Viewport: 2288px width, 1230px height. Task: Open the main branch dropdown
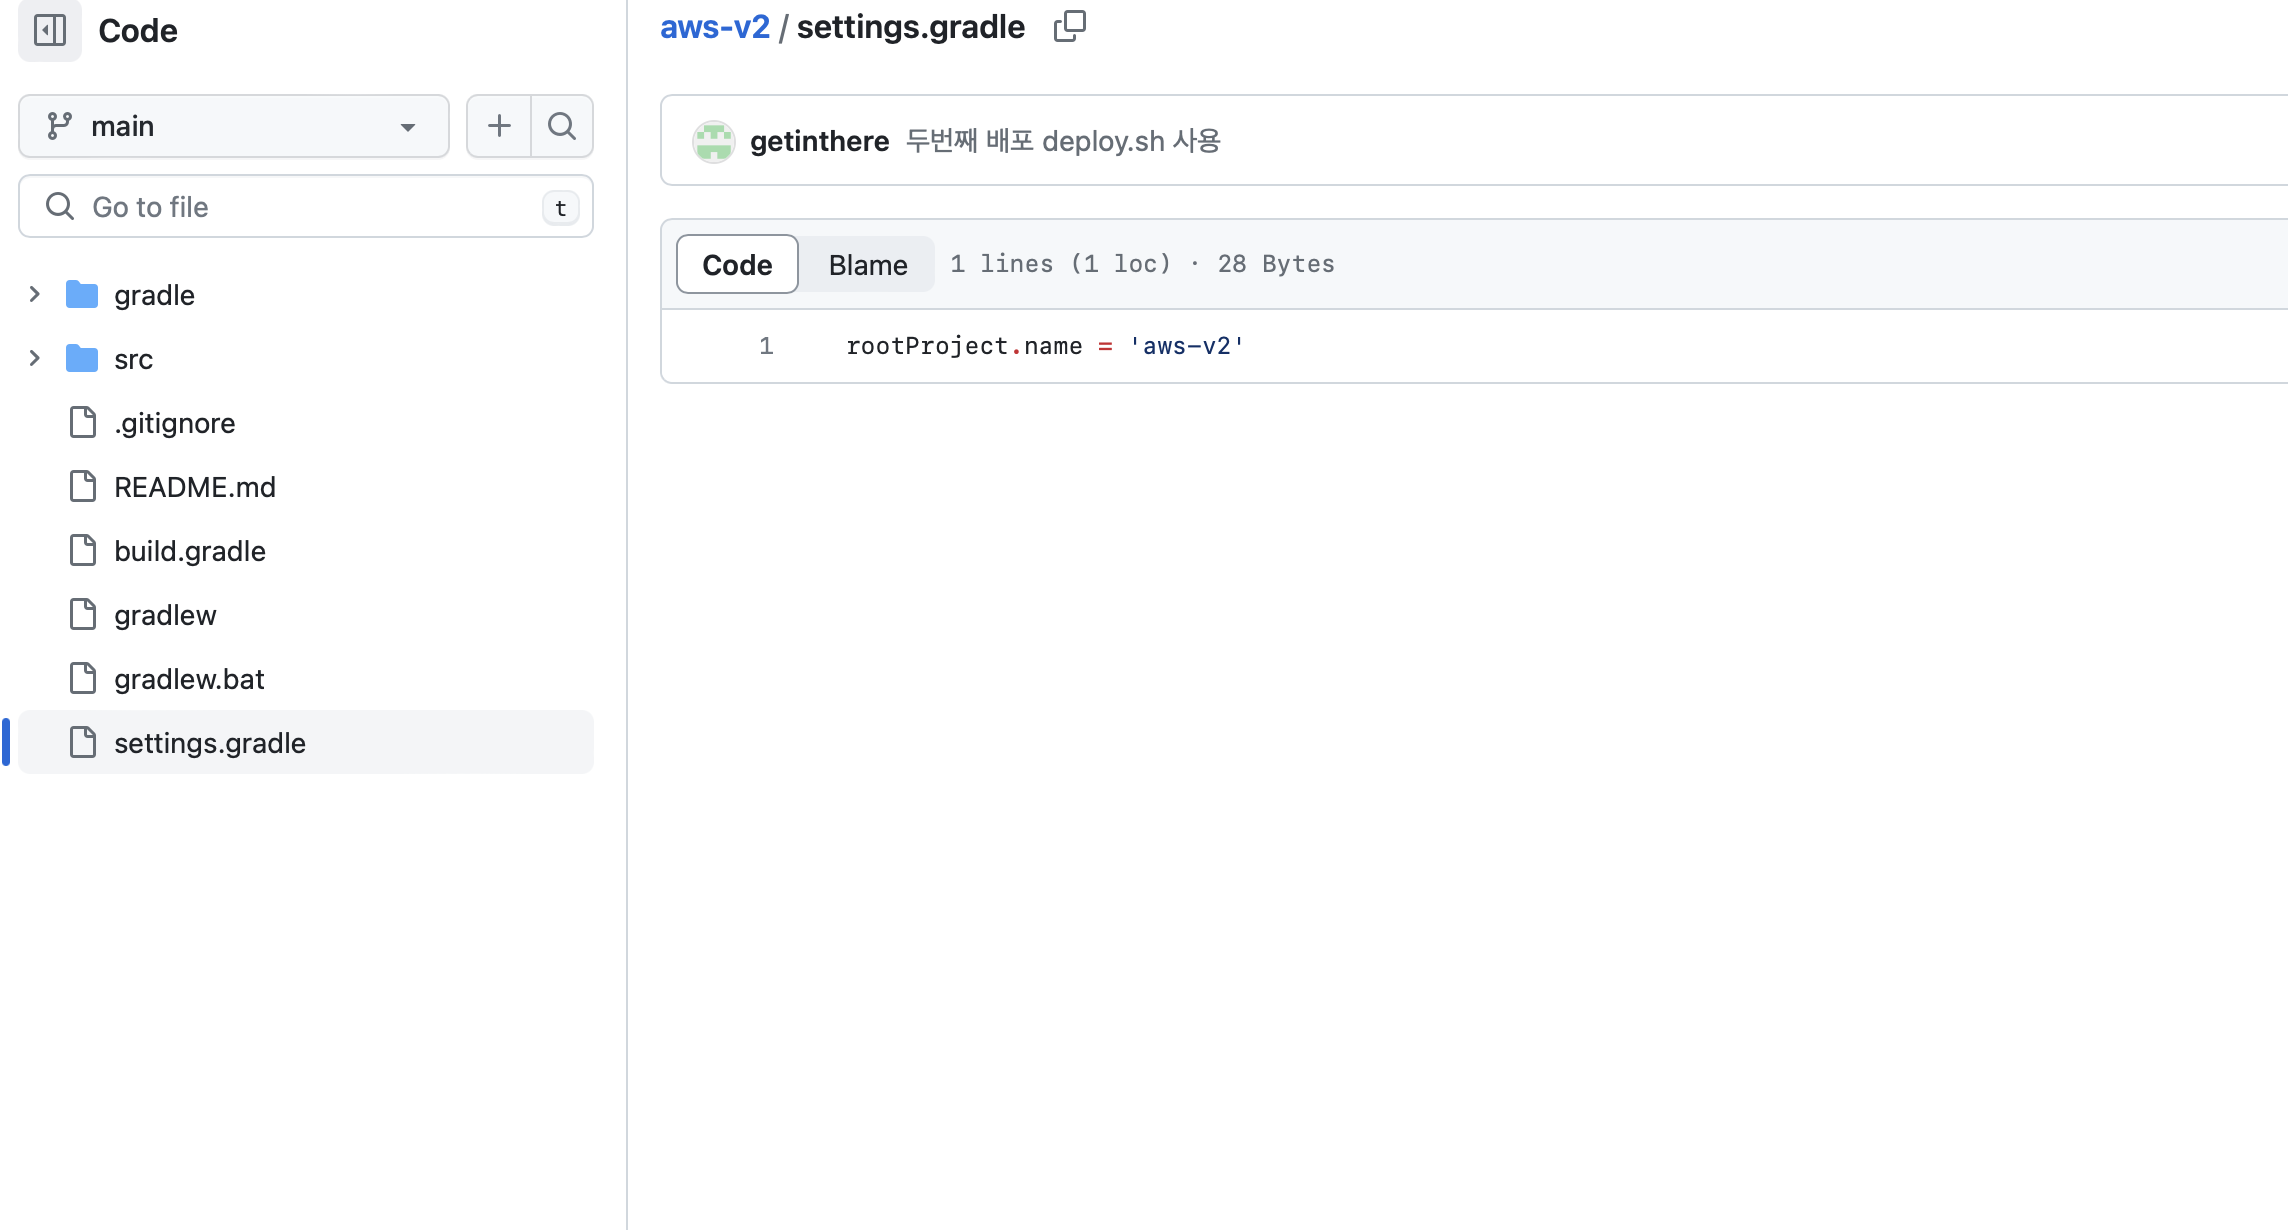tap(234, 126)
